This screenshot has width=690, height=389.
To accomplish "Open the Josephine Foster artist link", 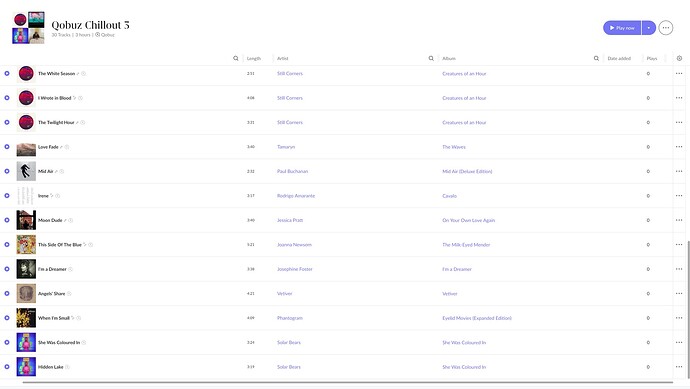I will [x=294, y=269].
